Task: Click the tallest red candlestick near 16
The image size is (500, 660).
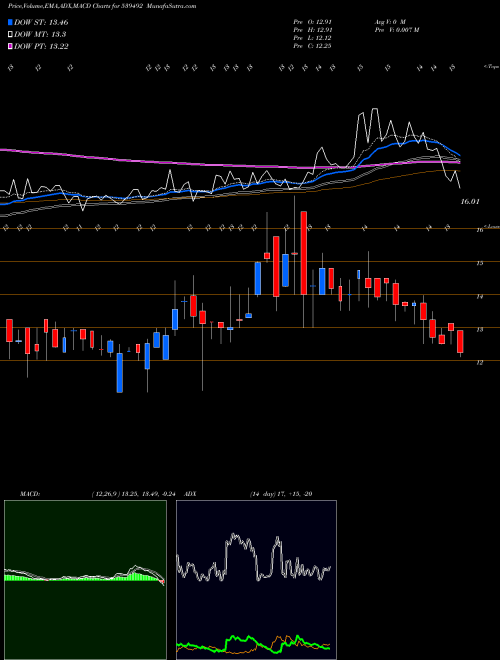Action: pyautogui.click(x=303, y=253)
